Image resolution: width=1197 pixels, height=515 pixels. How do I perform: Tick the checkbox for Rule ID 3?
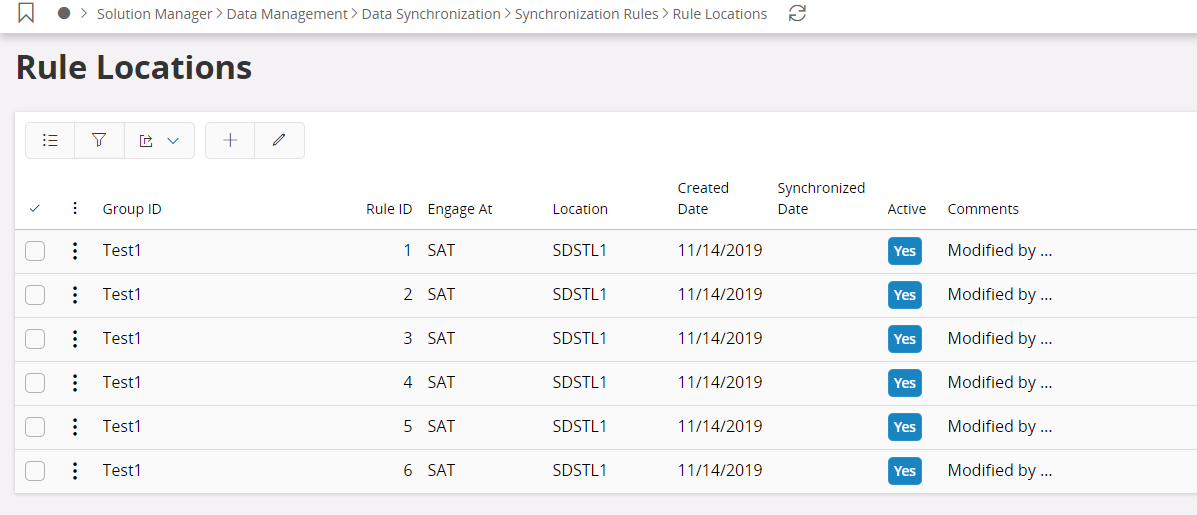click(35, 339)
